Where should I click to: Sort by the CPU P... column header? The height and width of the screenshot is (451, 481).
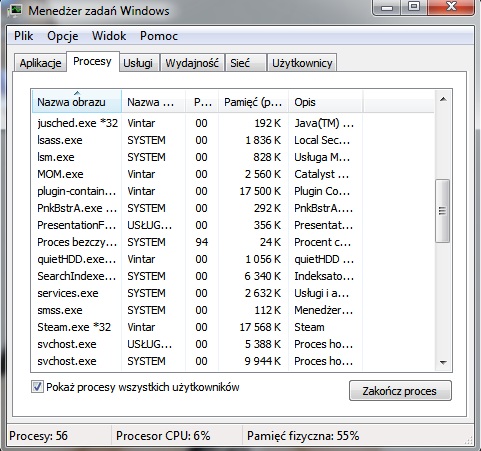tap(202, 102)
